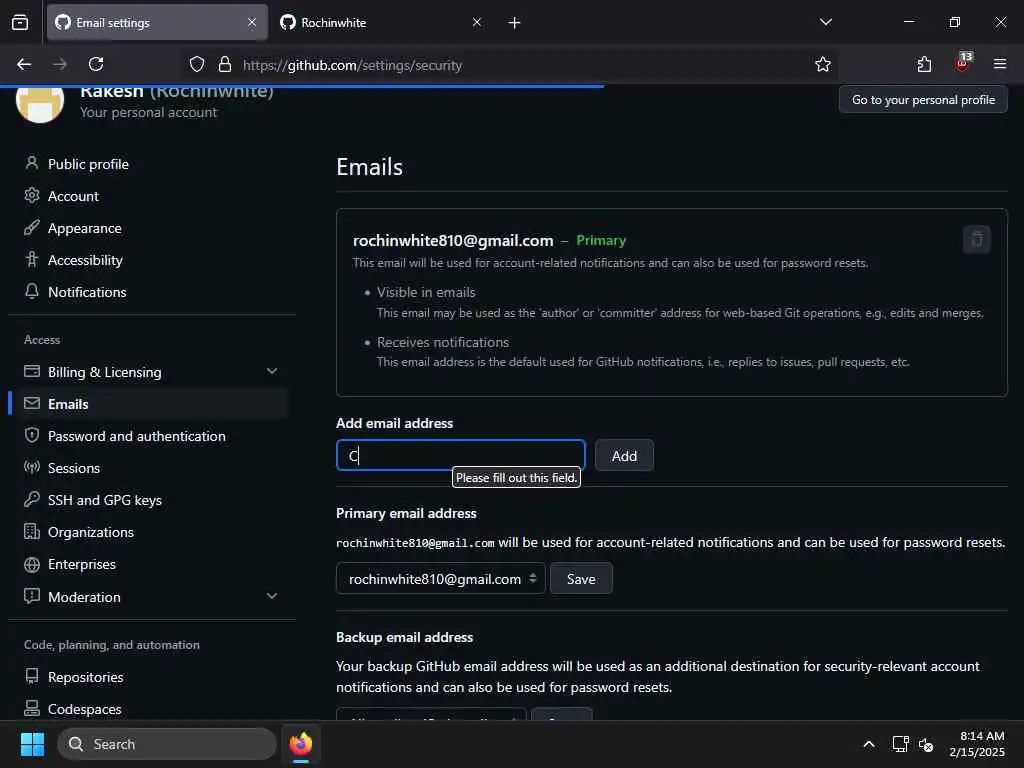This screenshot has height=768, width=1024.
Task: List all tabs dropdown arrow
Action: pyautogui.click(x=825, y=22)
